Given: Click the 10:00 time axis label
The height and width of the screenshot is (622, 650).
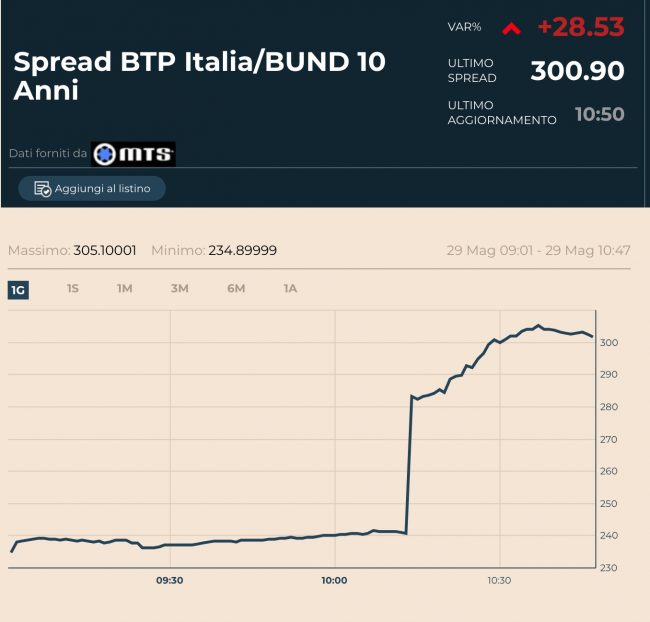Looking at the screenshot, I should pos(334,580).
